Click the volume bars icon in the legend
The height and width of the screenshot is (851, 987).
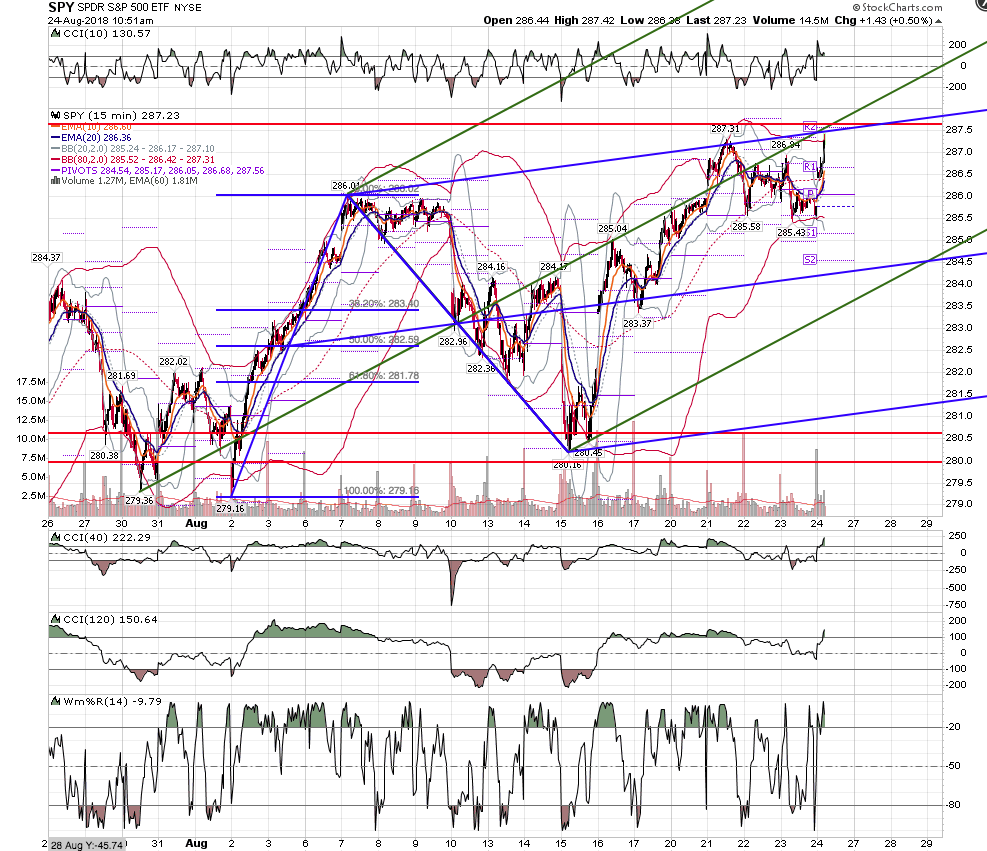[x=55, y=181]
